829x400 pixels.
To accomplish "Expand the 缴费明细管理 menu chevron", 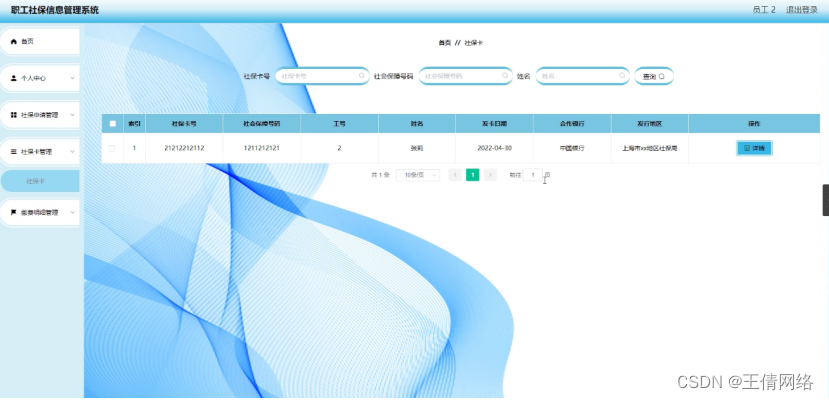I will coord(72,212).
